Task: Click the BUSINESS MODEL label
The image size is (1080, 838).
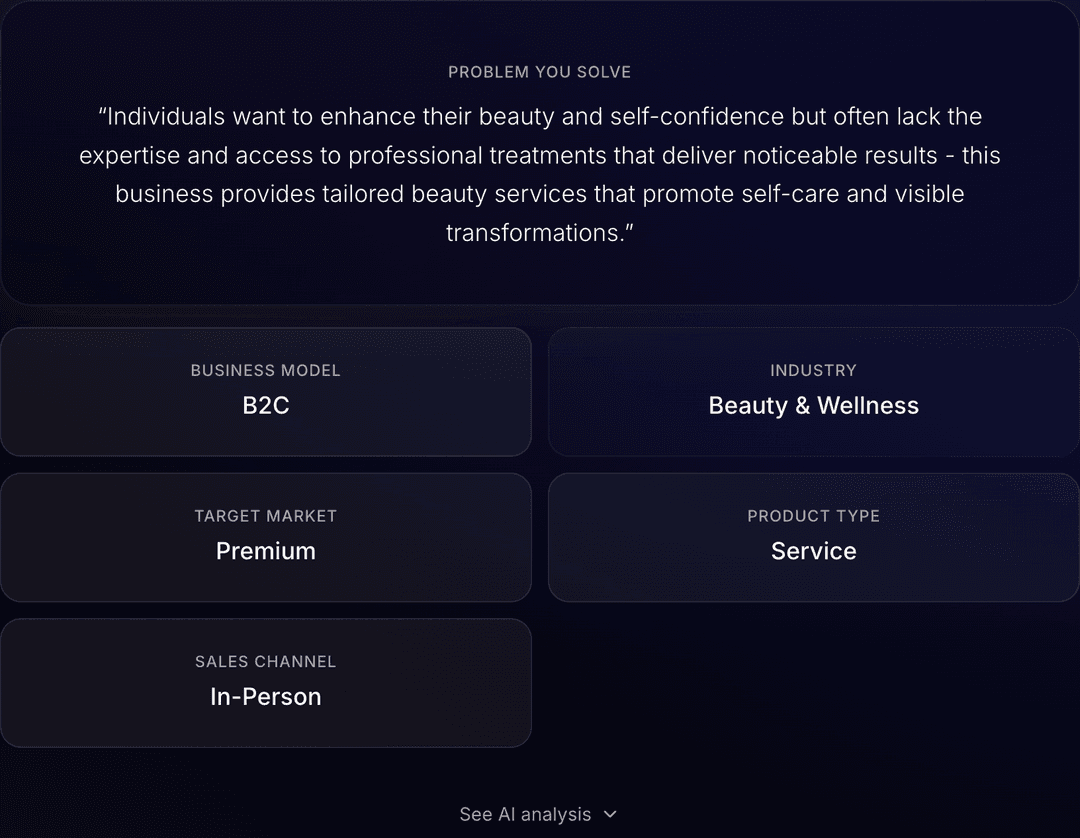Action: [x=266, y=370]
